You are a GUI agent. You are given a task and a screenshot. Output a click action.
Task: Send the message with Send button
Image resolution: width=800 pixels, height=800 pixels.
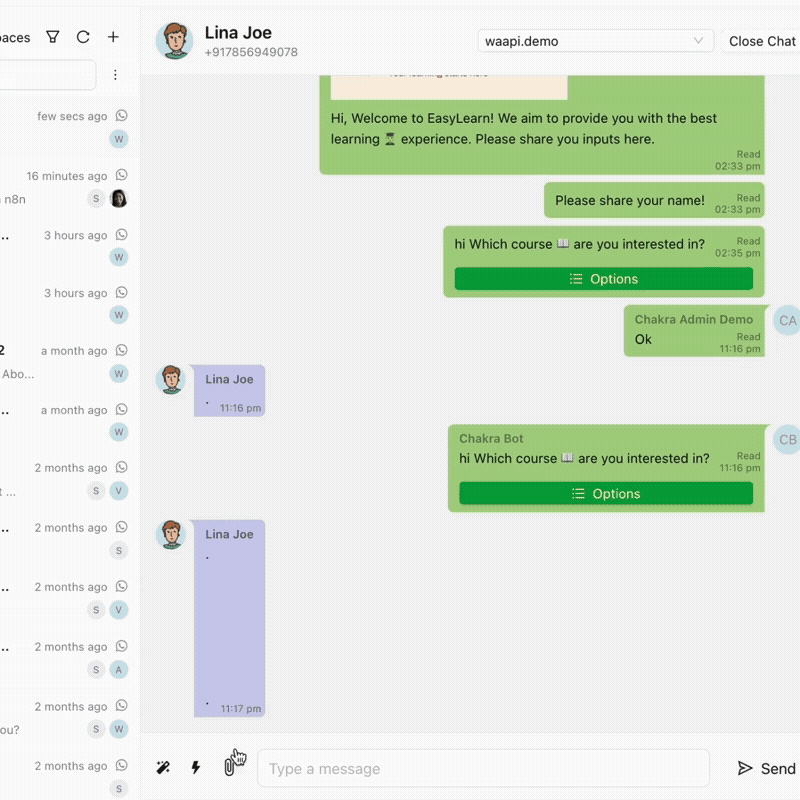766,768
